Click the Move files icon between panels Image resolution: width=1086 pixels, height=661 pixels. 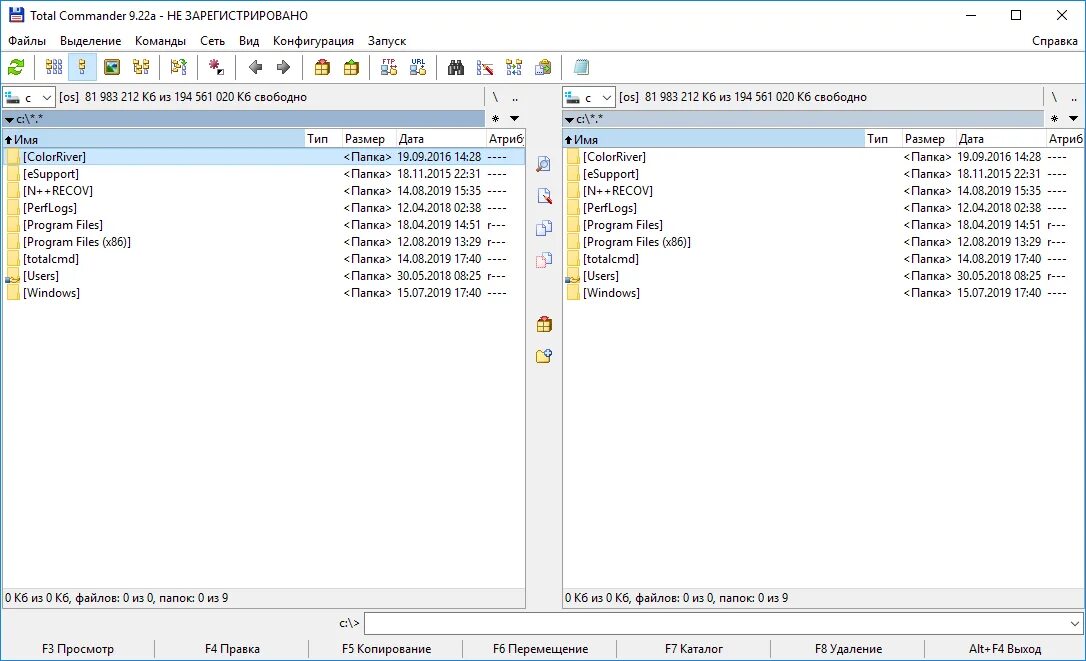tap(544, 260)
